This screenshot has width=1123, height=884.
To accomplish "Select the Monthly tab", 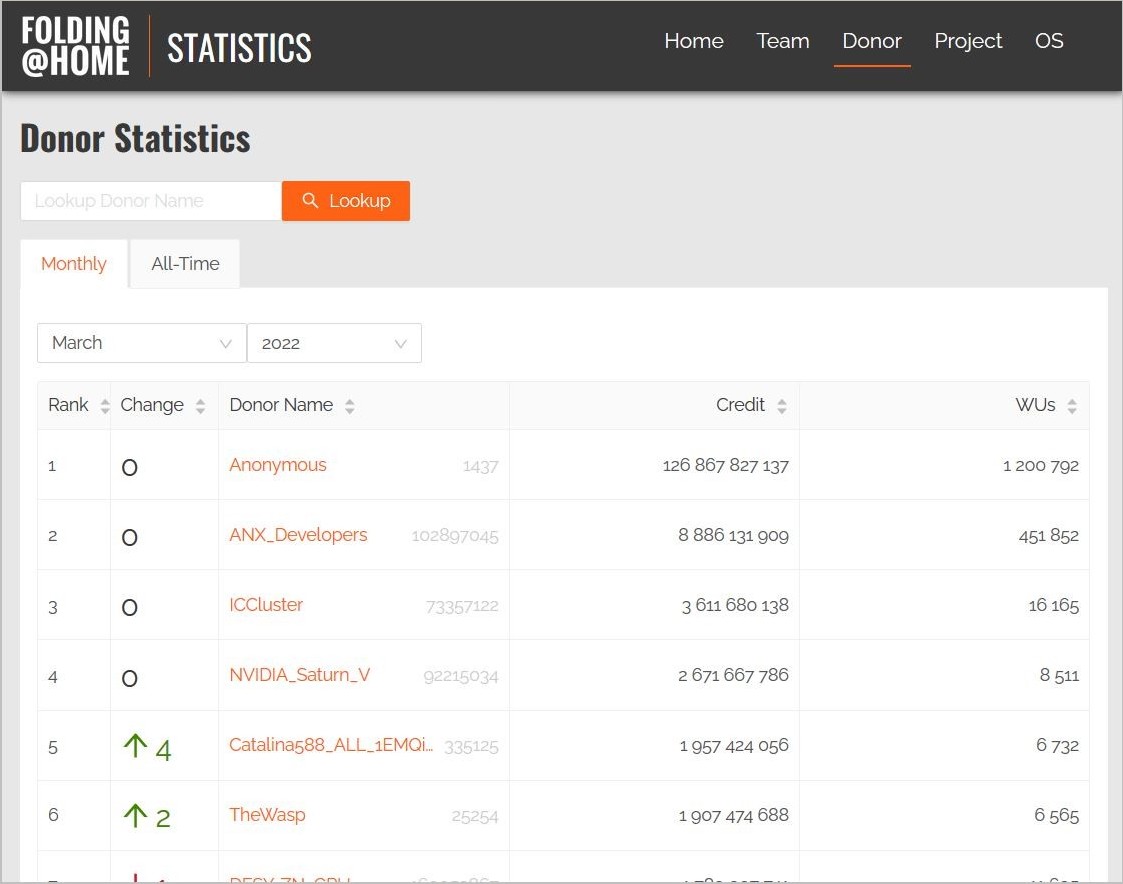I will tap(74, 264).
